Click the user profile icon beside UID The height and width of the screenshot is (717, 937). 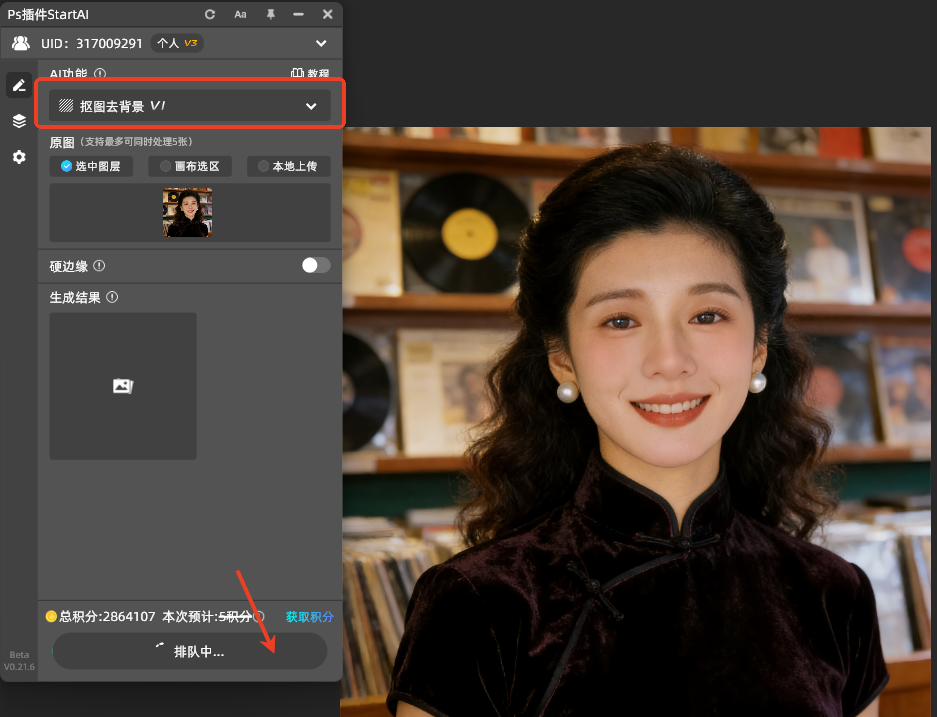pos(21,43)
